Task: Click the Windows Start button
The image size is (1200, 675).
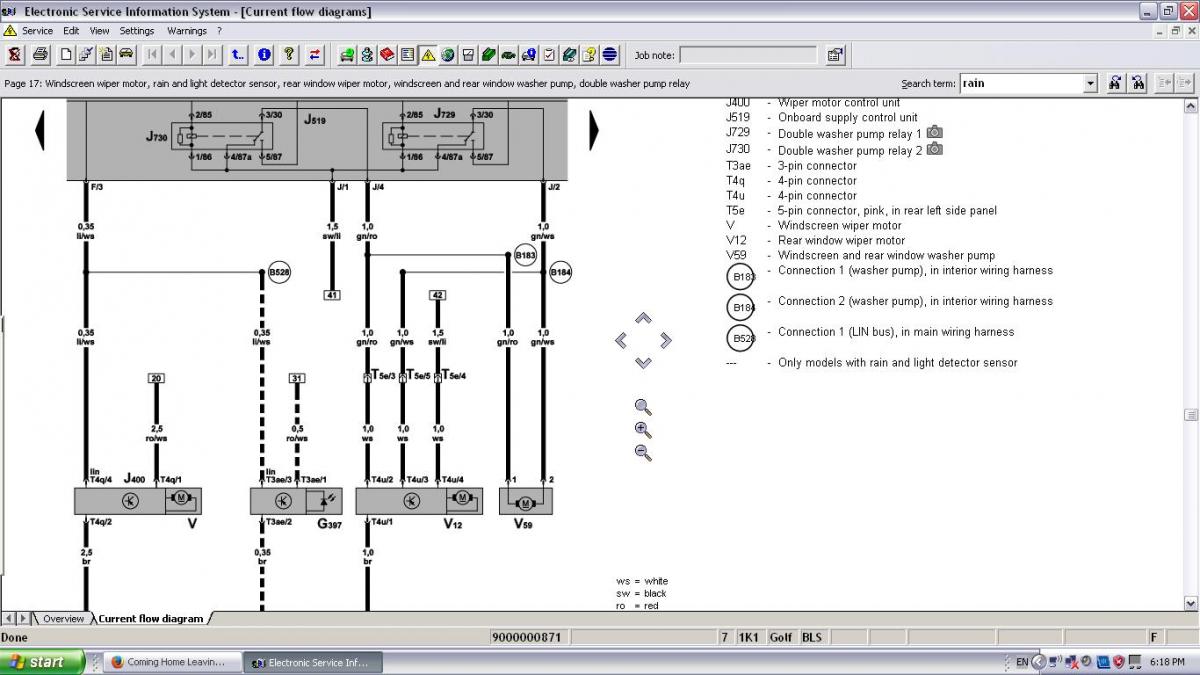Action: (x=42, y=662)
